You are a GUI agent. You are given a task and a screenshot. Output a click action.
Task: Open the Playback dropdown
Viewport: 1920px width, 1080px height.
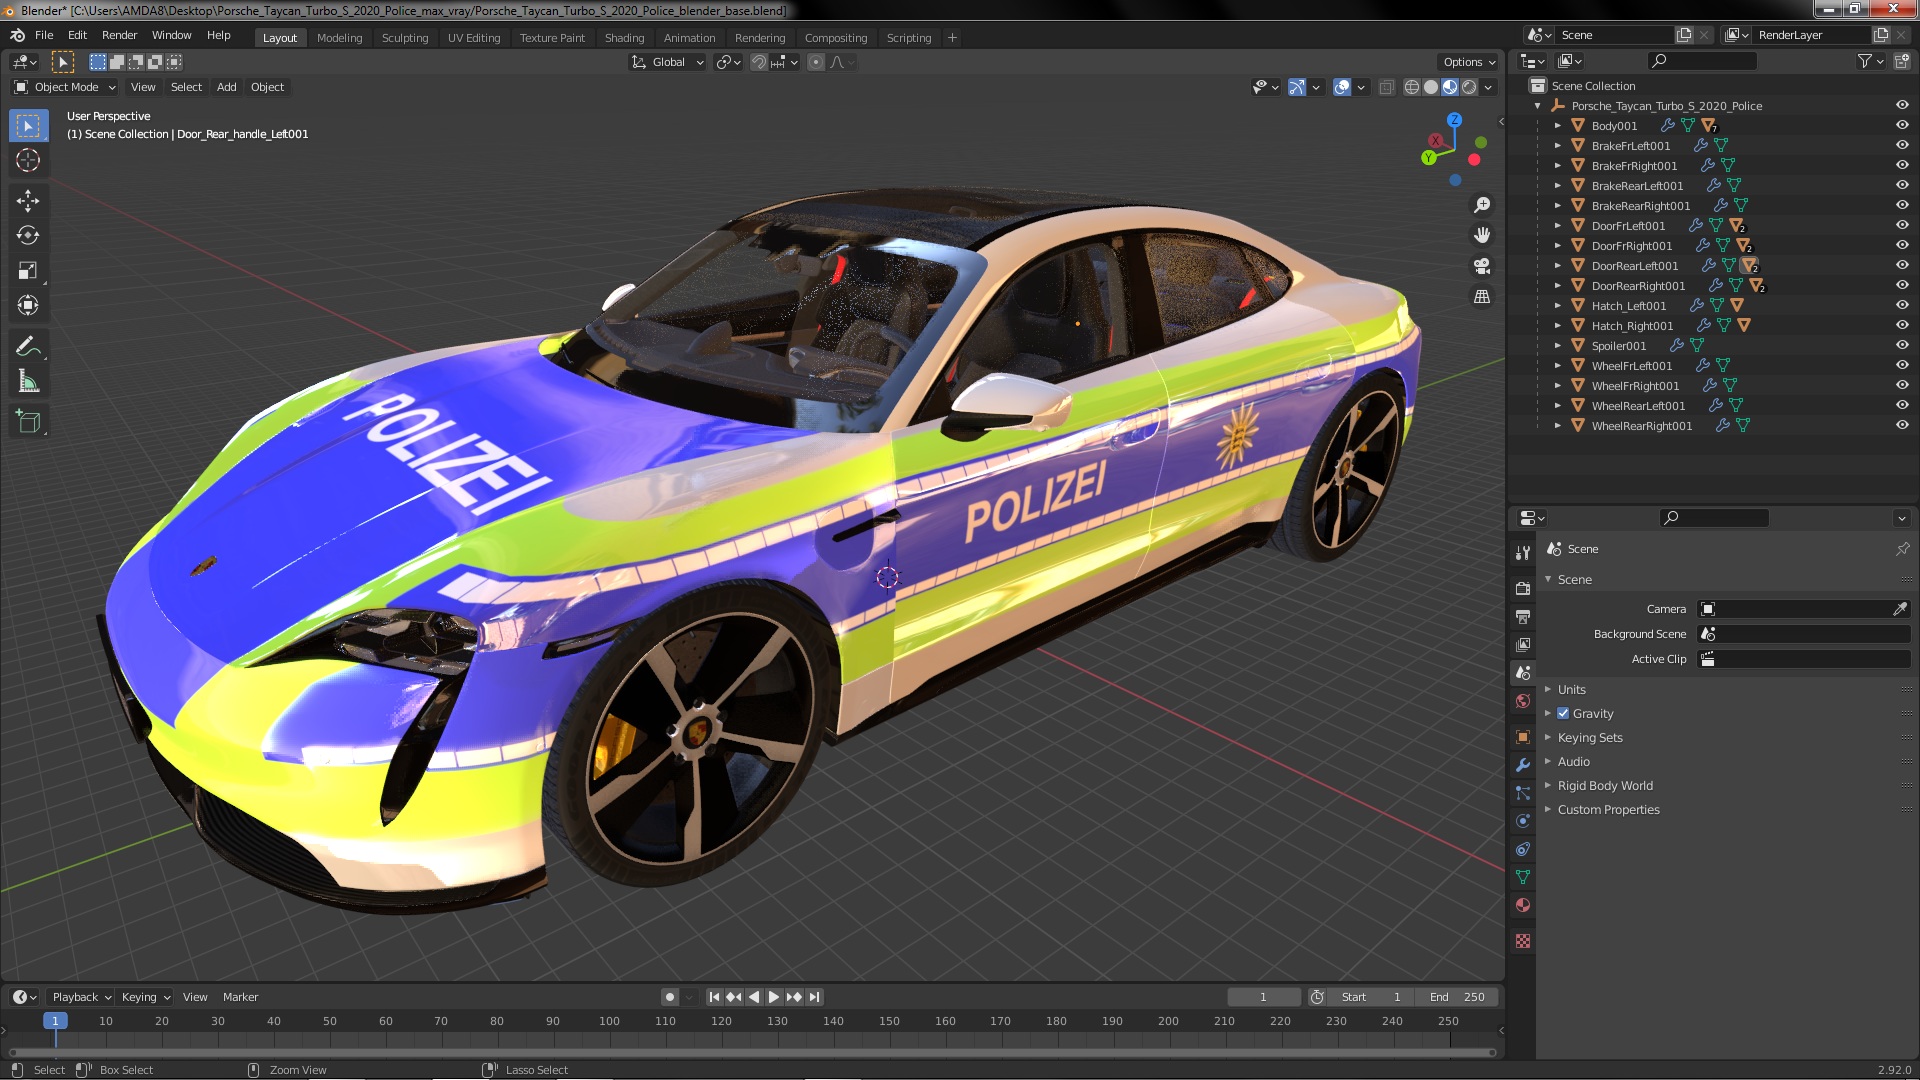81,997
